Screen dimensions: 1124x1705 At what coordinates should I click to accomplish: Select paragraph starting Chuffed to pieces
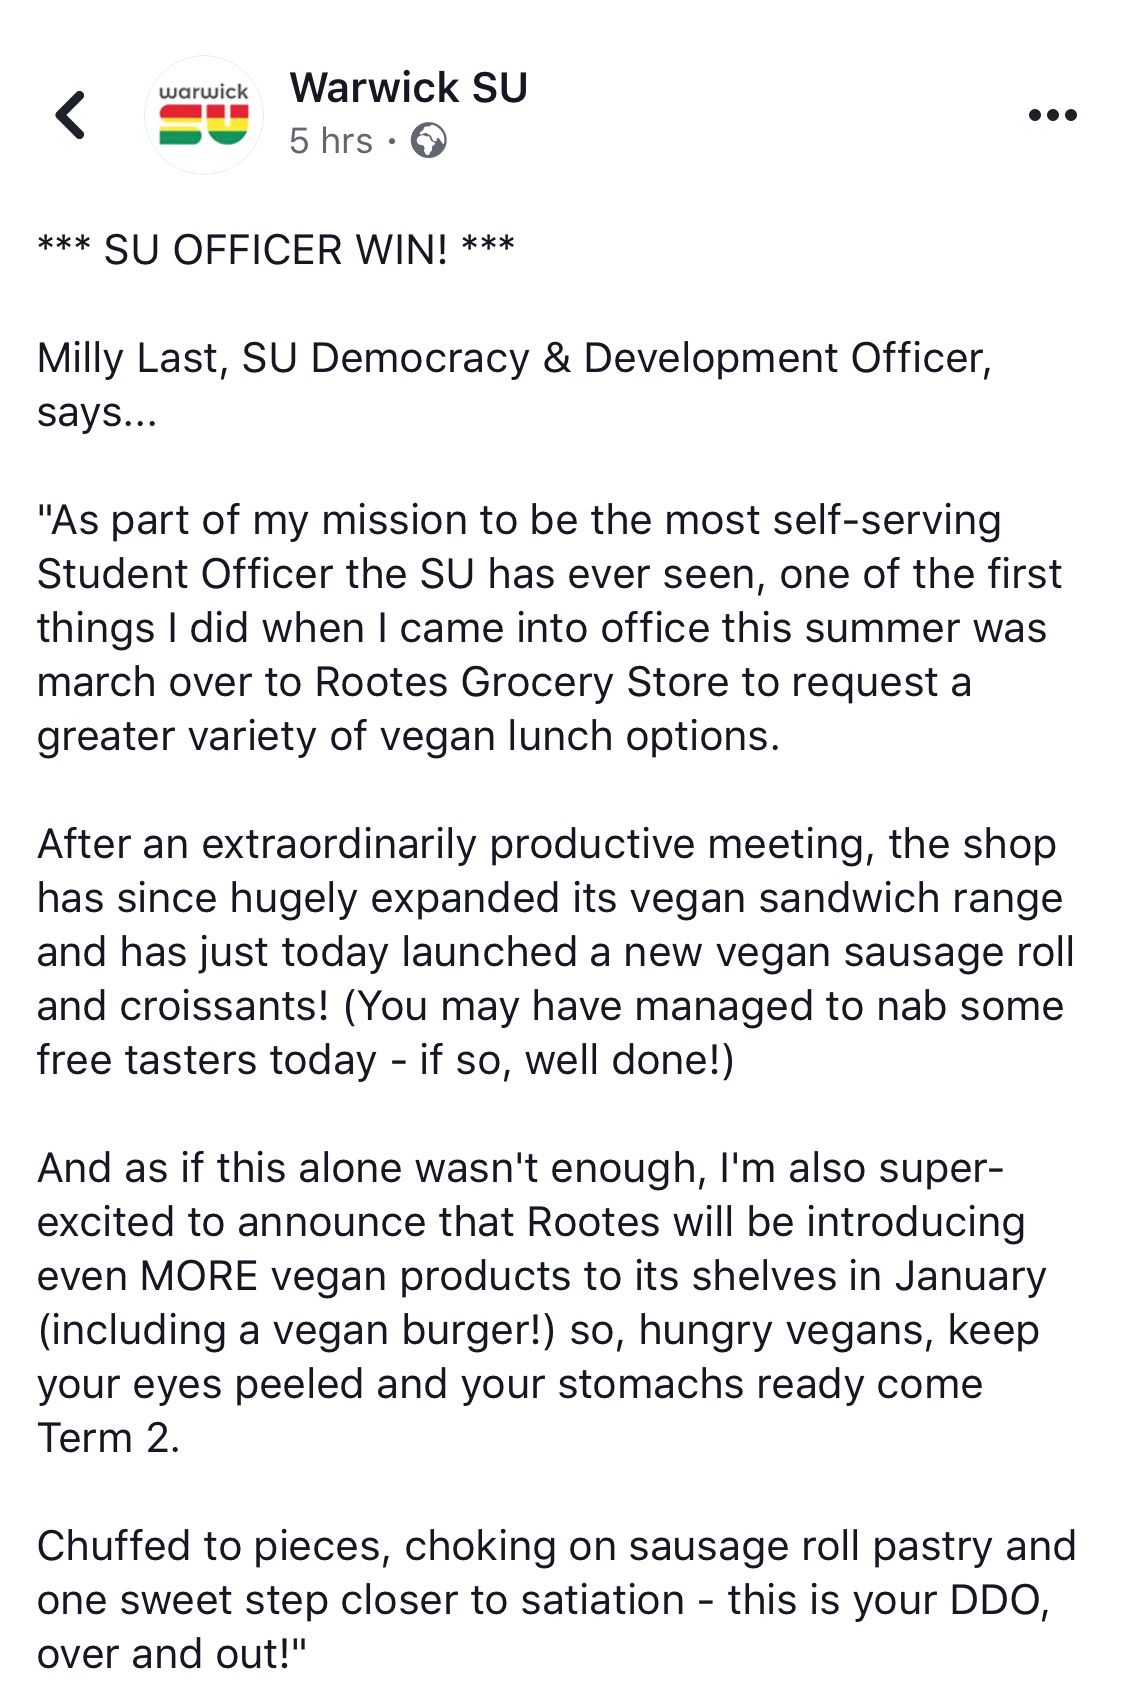pyautogui.click(x=556, y=1600)
